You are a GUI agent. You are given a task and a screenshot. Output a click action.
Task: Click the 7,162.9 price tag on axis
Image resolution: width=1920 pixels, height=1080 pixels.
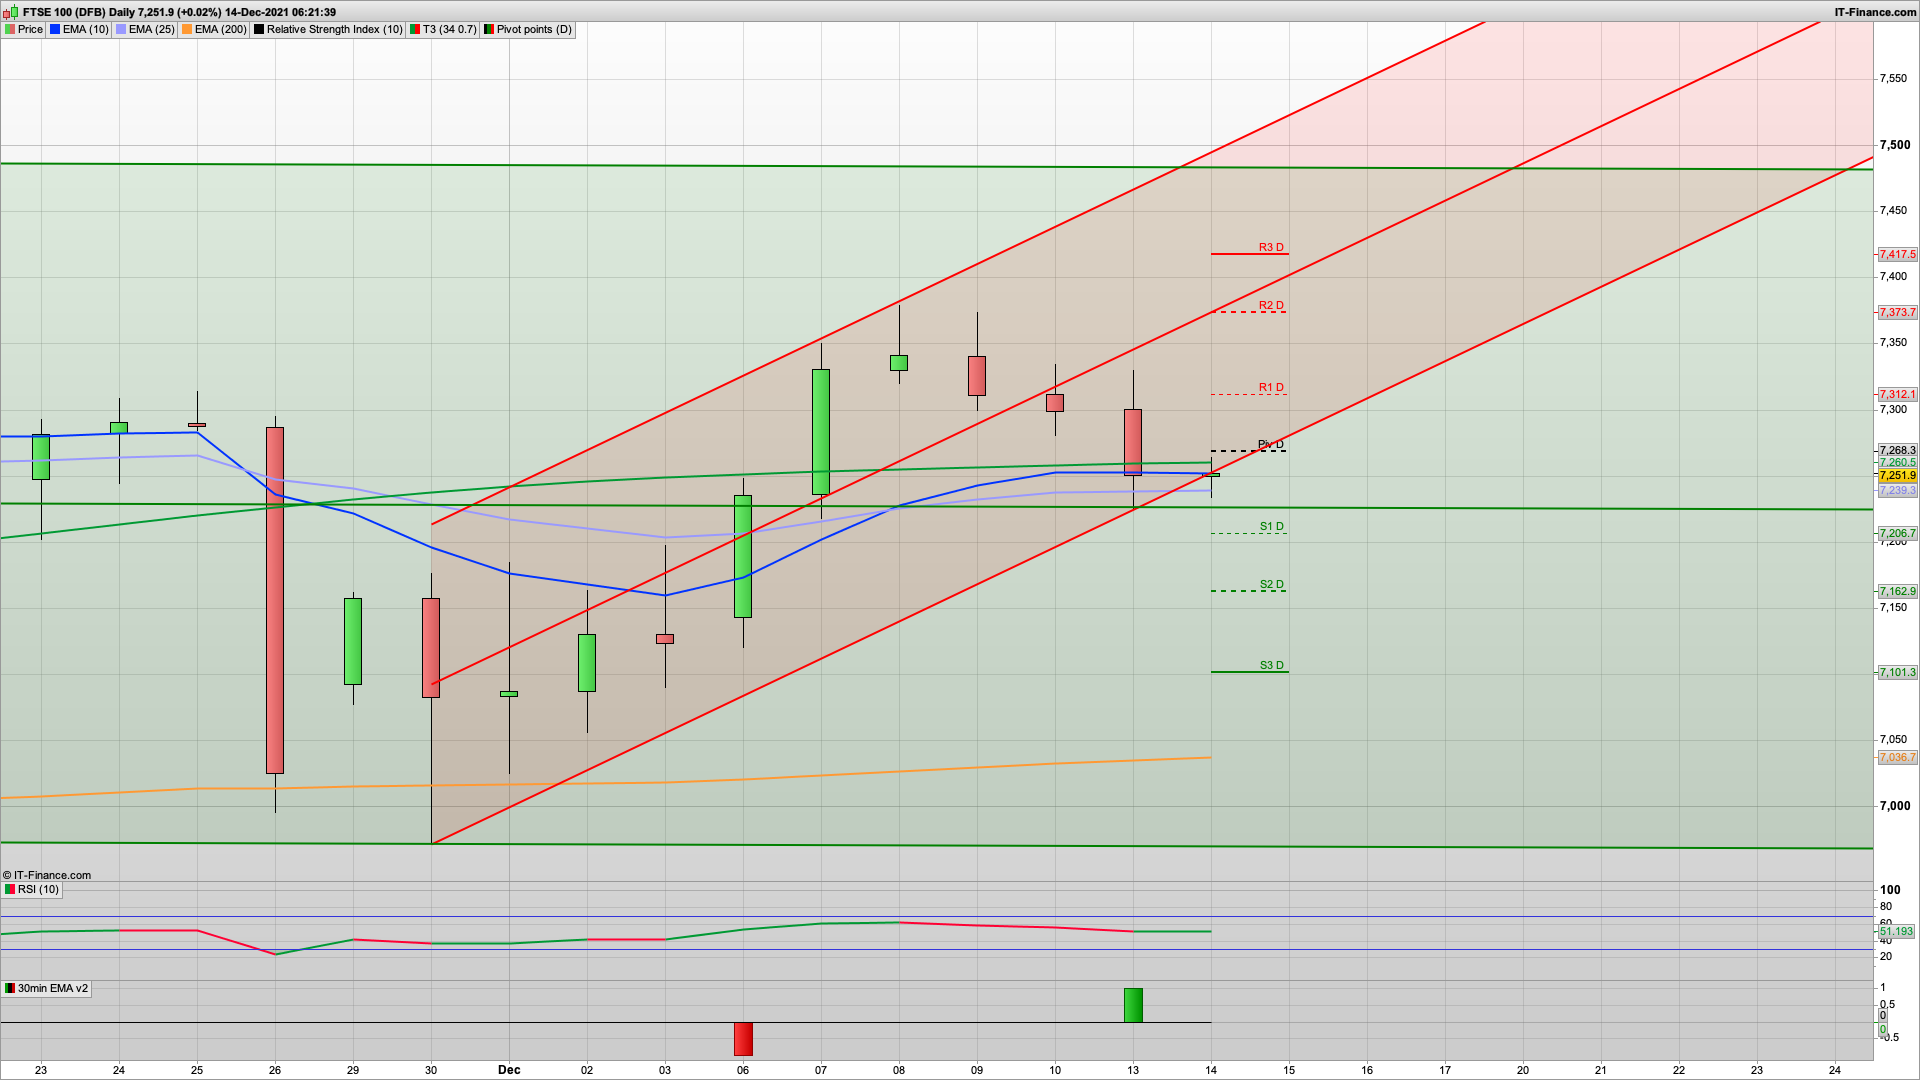1897,591
